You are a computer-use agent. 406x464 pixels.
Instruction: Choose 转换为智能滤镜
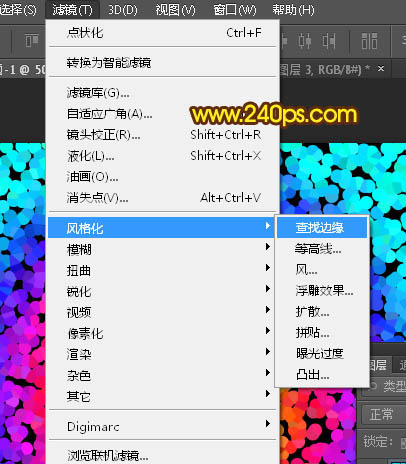click(163, 62)
